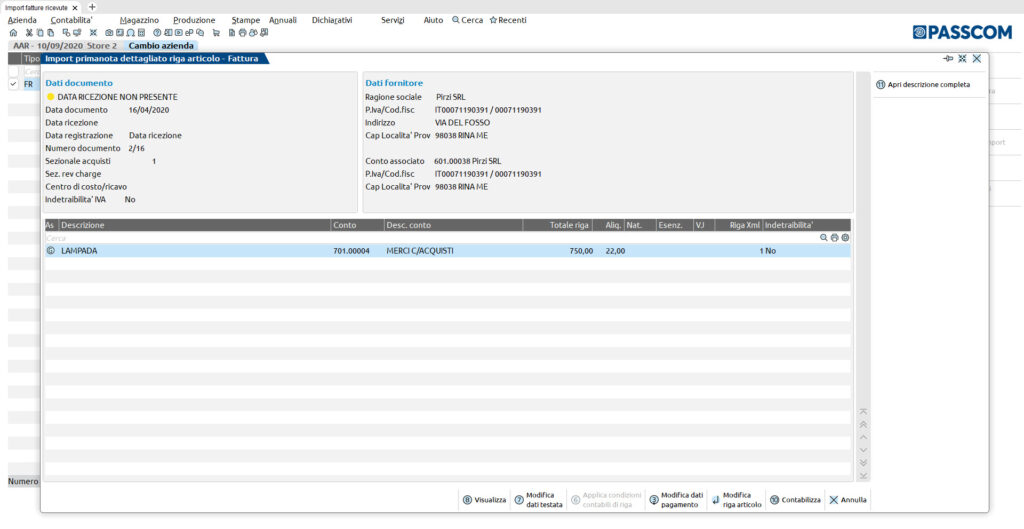Image resolution: width=1024 pixels, height=529 pixels.
Task: Select the Import fatture ricevute tab
Action: pos(36,8)
